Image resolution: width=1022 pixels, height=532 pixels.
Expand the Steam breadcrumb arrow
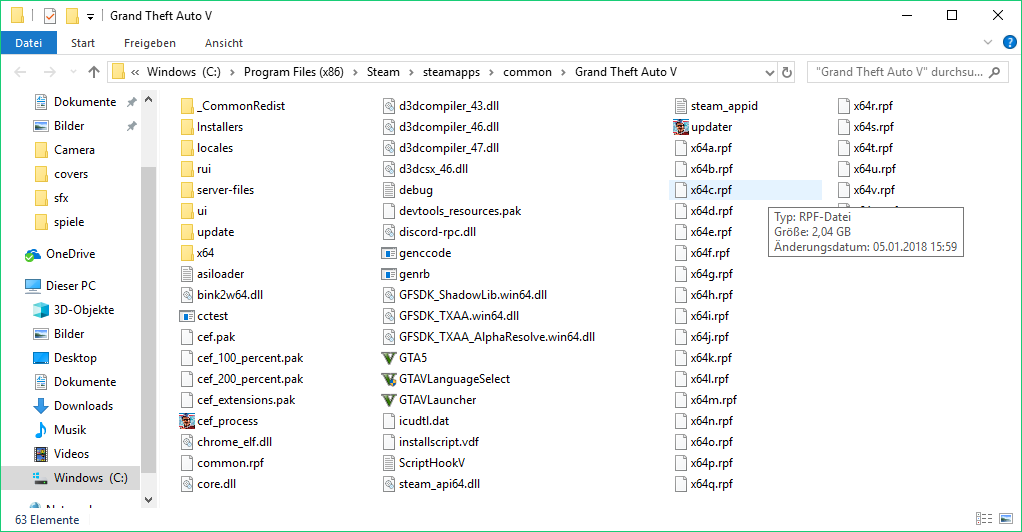[x=411, y=72]
